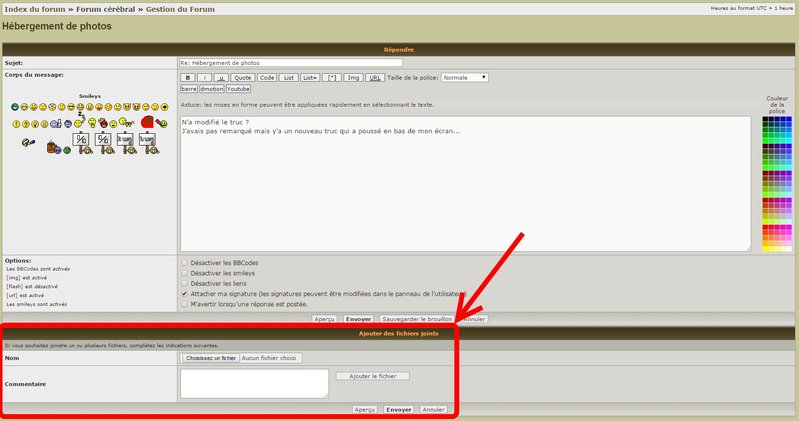Uncheck Attacher ma signature option
The height and width of the screenshot is (421, 799).
point(184,294)
